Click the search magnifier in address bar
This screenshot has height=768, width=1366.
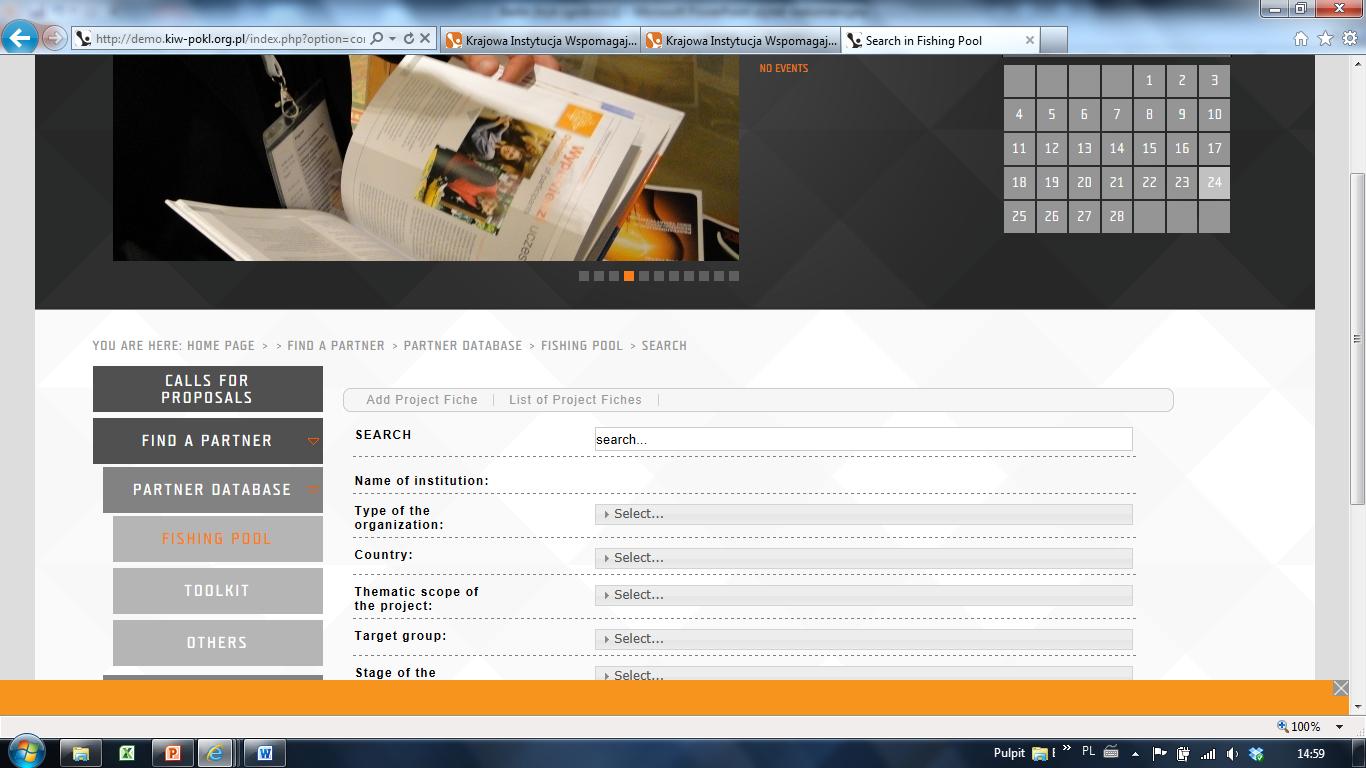[377, 39]
